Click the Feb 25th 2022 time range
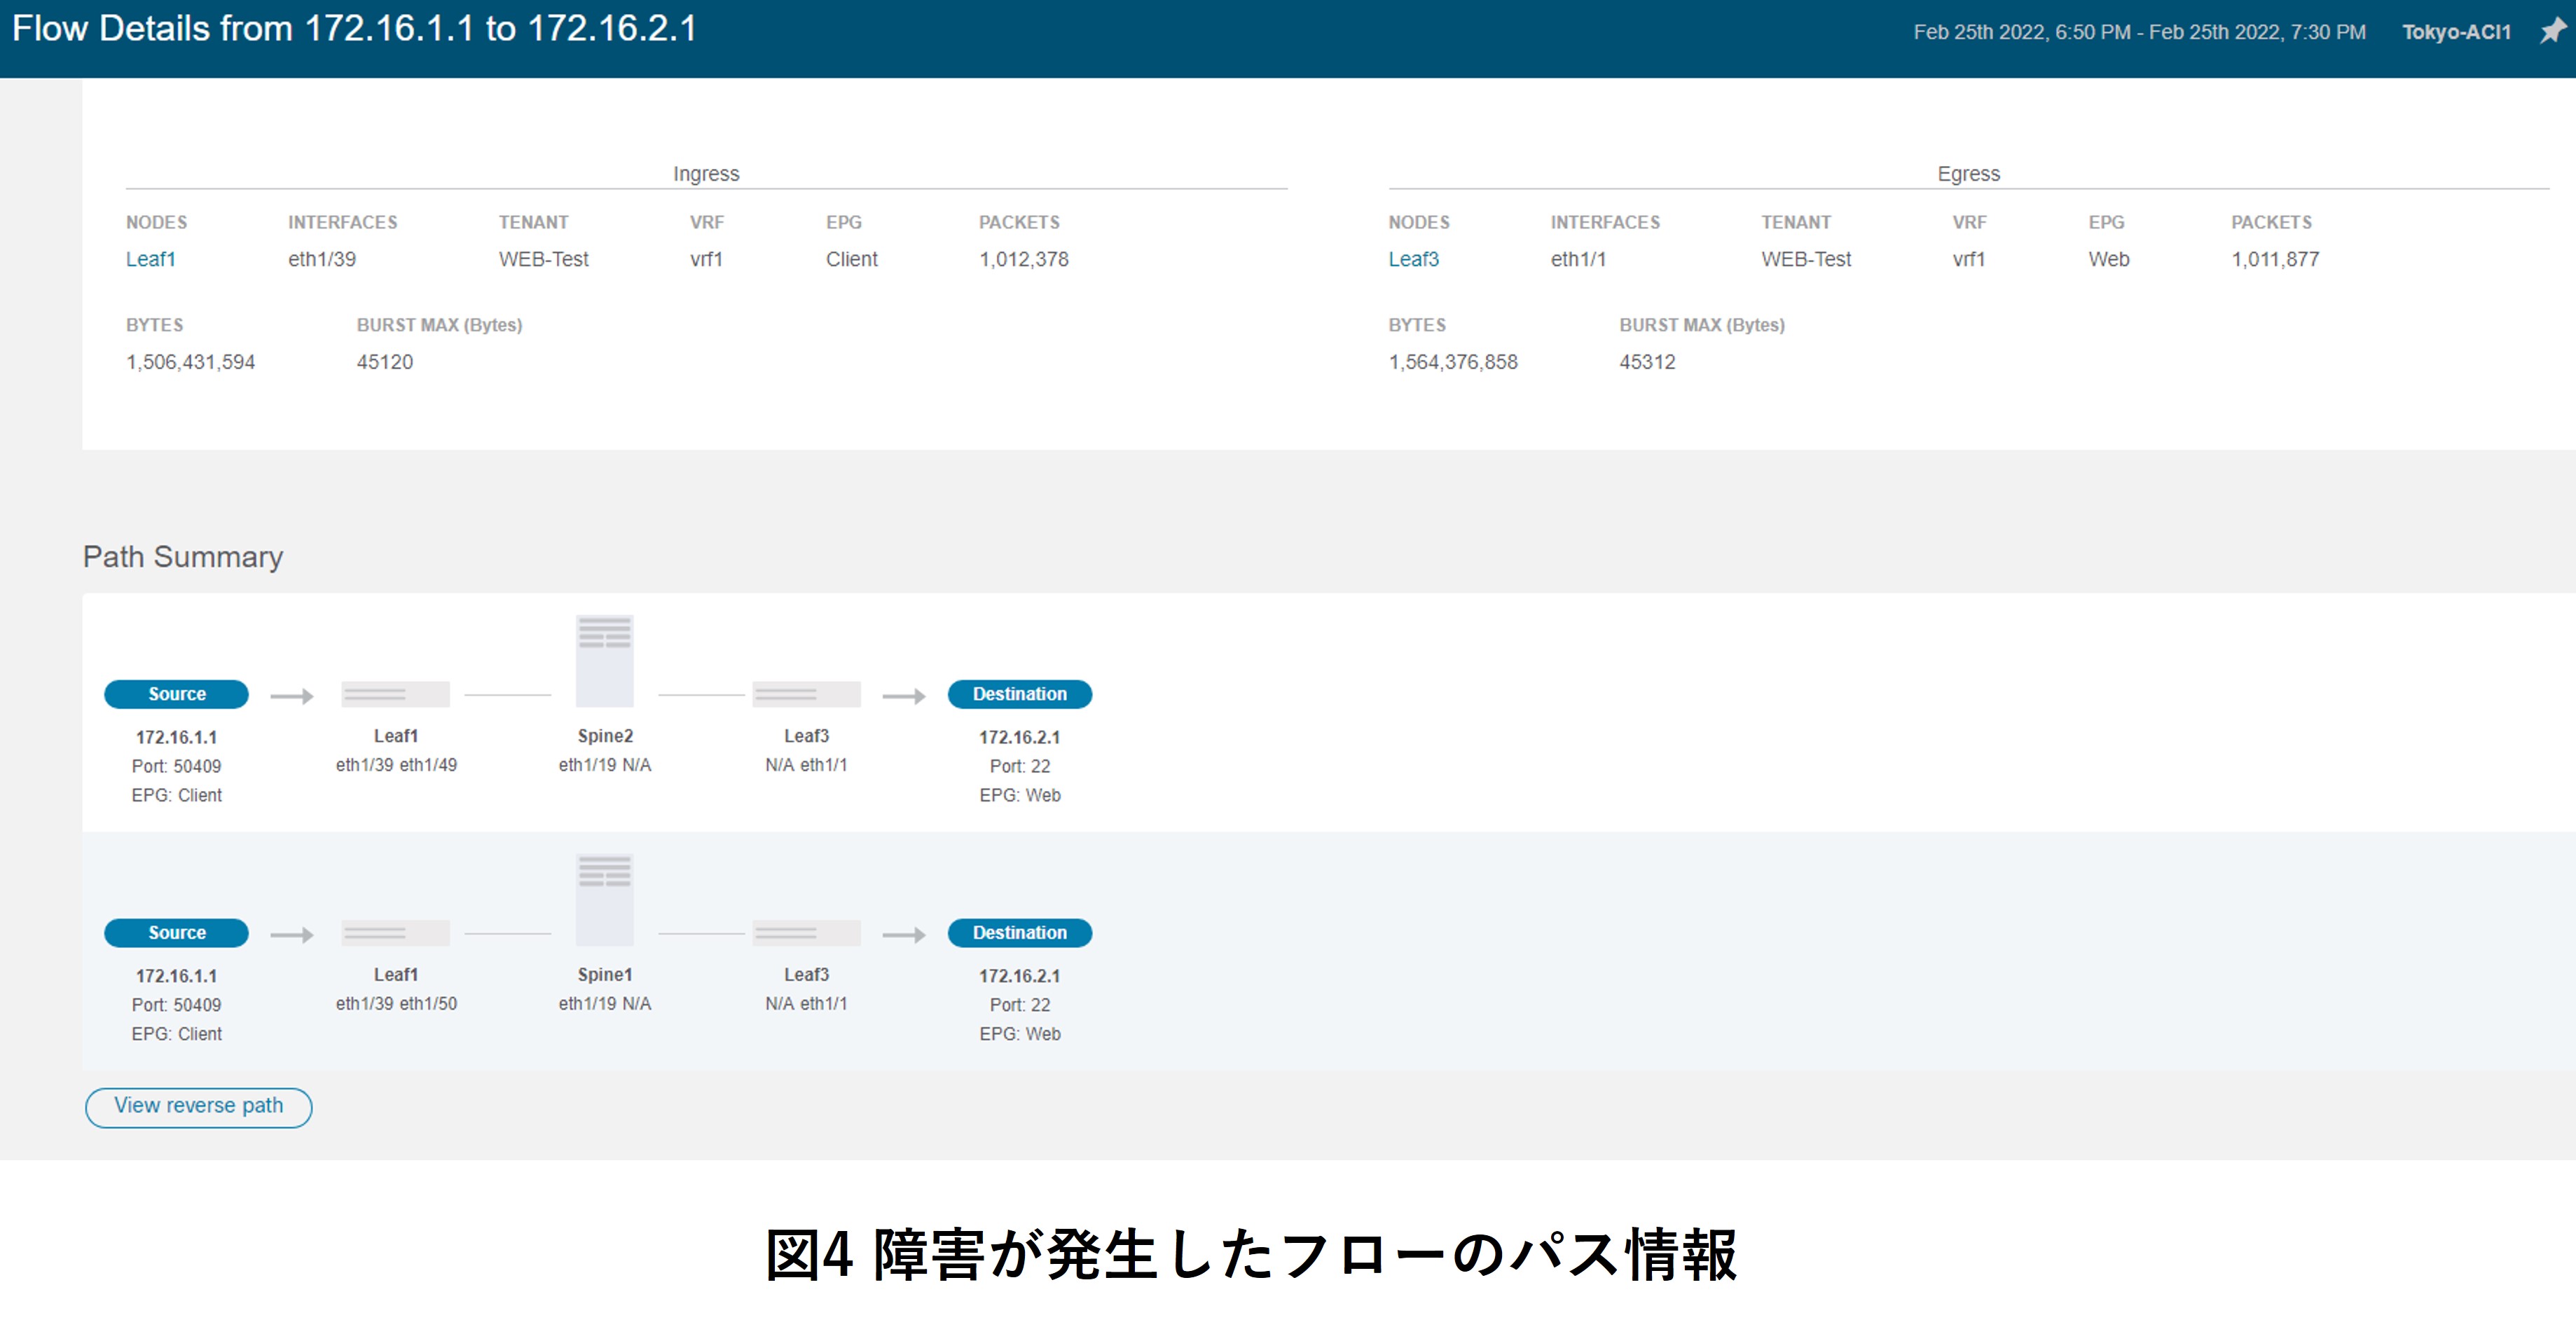 (x=2139, y=32)
